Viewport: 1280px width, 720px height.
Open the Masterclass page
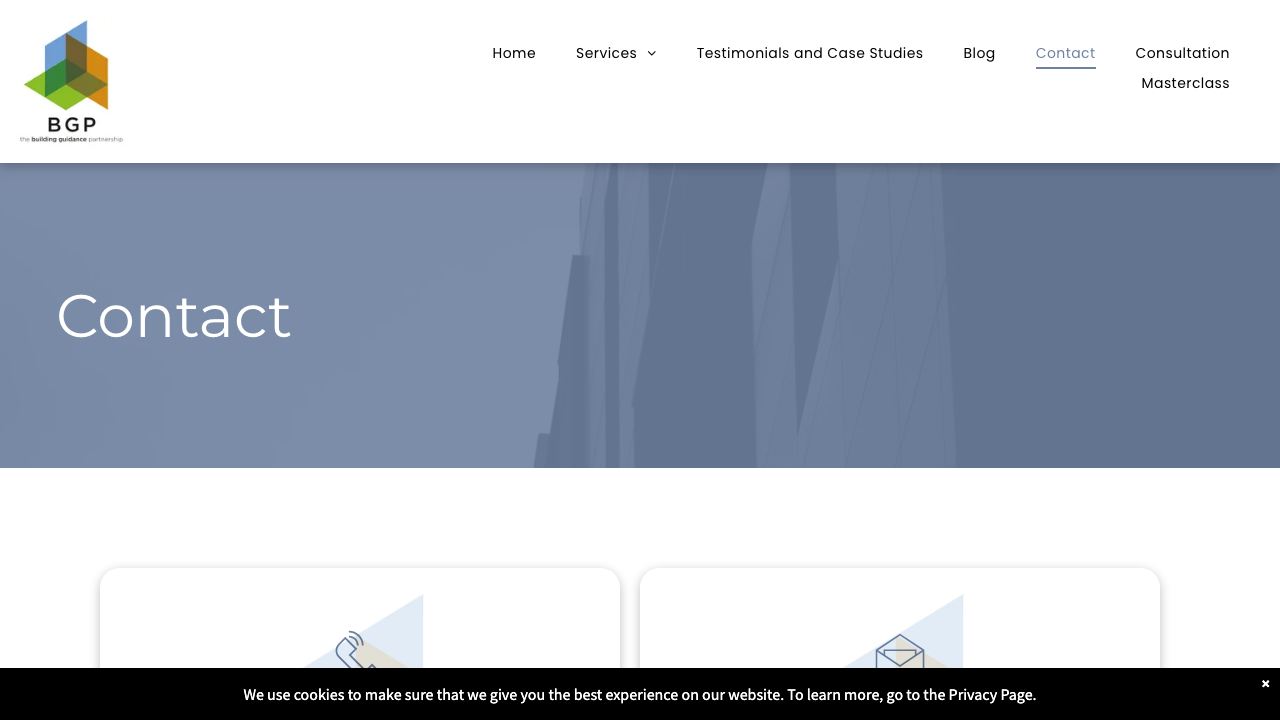(x=1185, y=83)
